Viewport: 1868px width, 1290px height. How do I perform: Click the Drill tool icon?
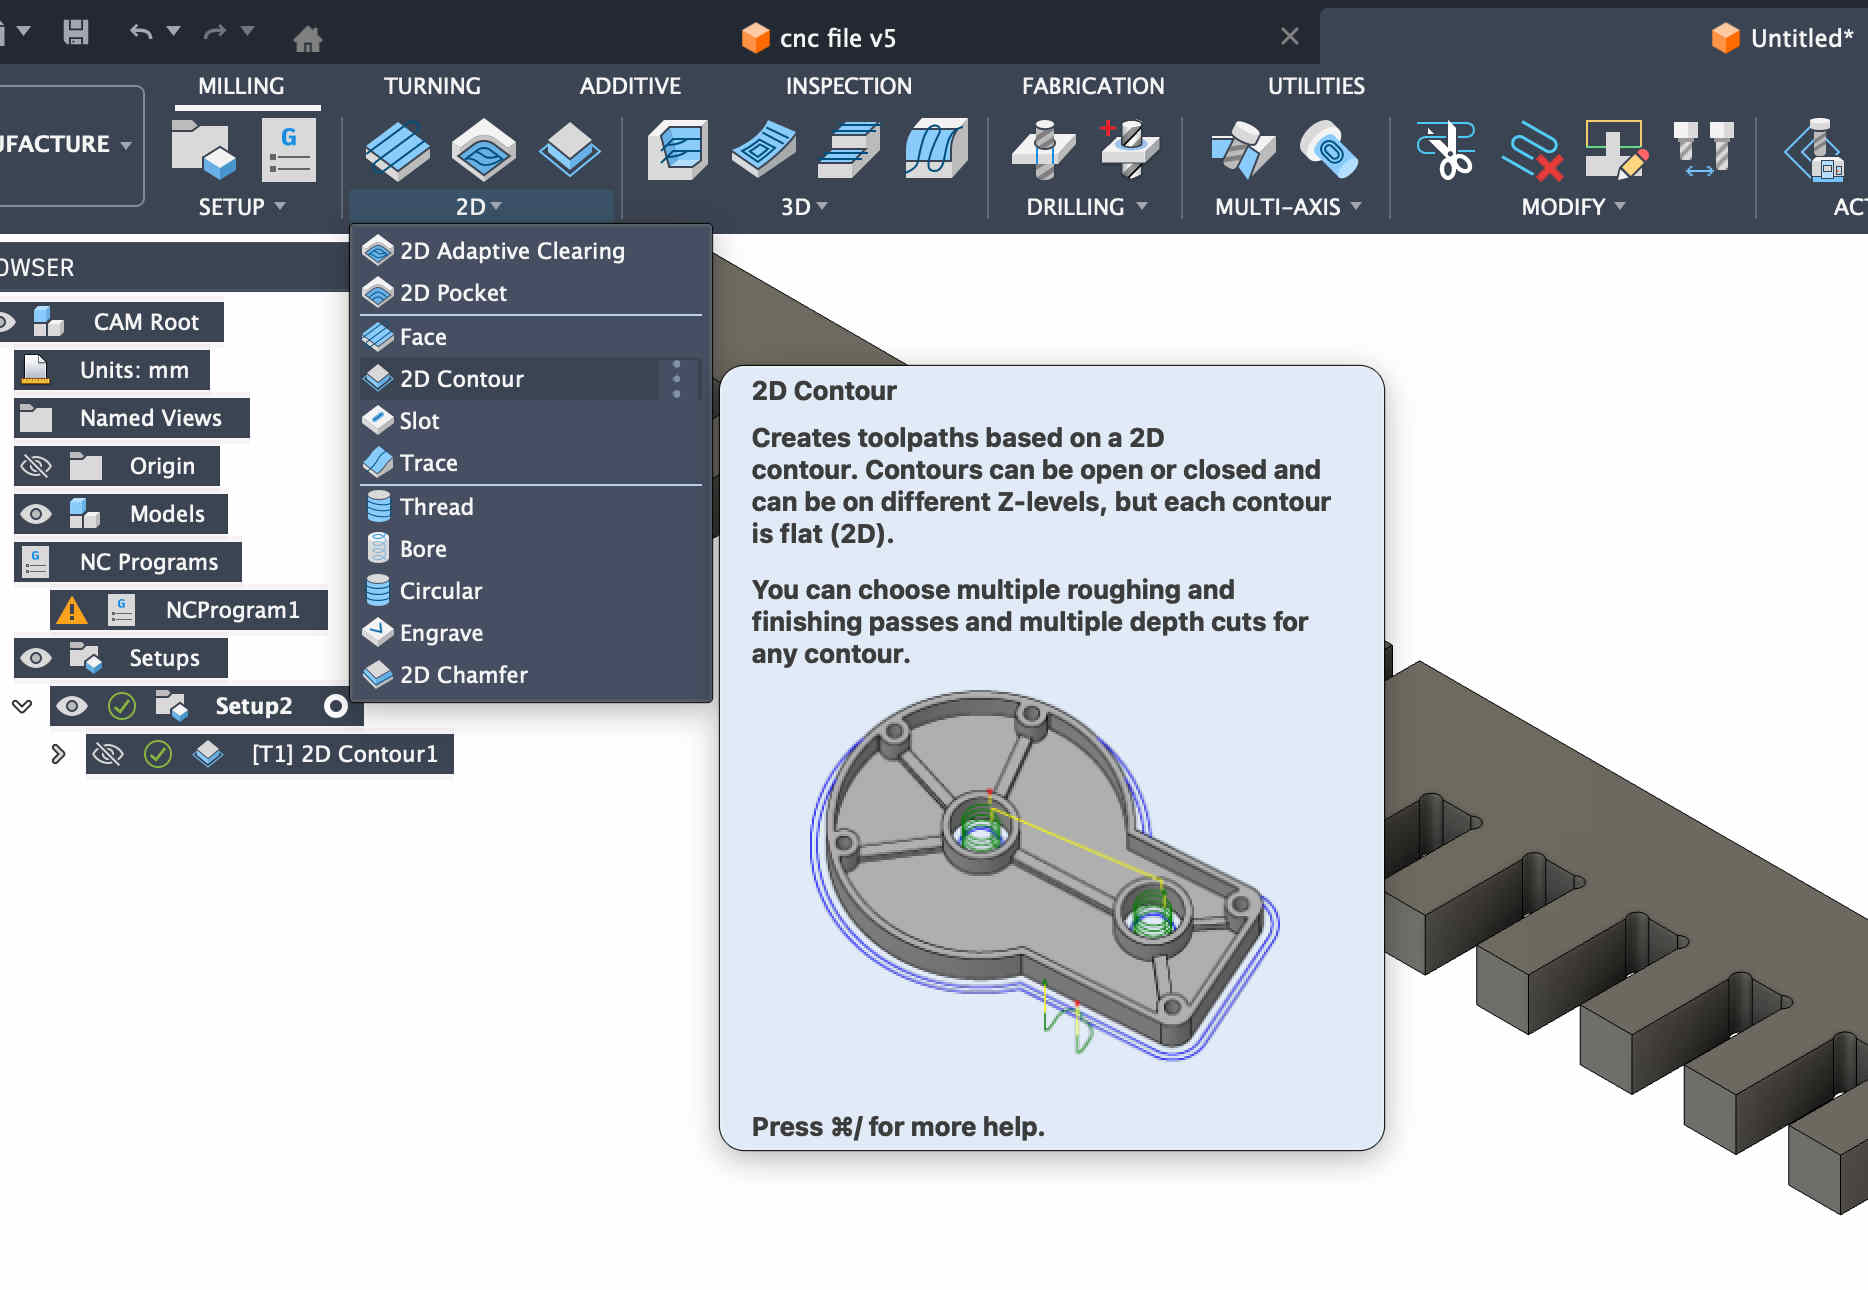click(x=1044, y=150)
